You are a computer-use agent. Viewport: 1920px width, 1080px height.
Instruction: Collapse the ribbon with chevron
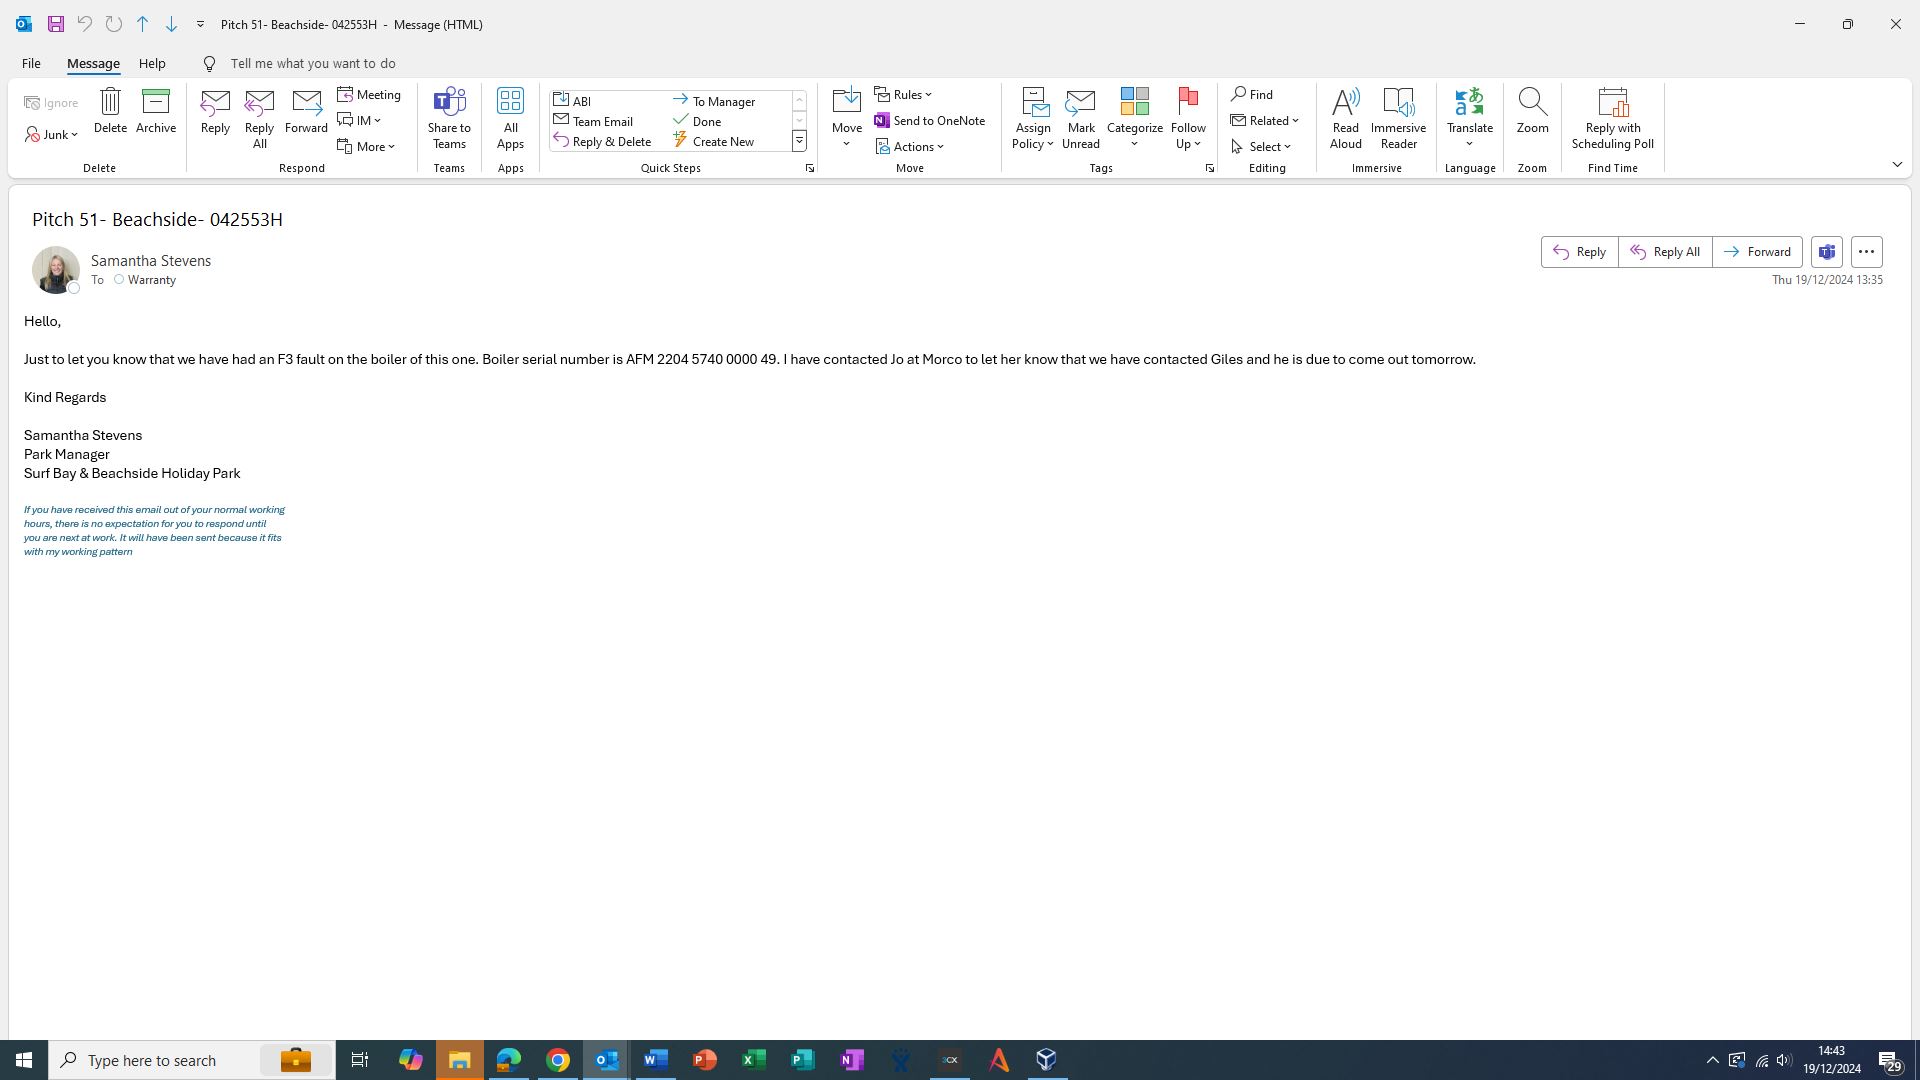point(1897,165)
